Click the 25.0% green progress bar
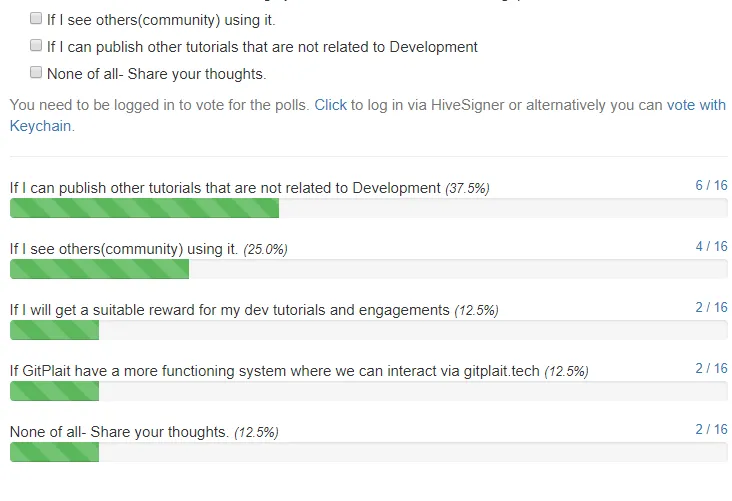Screen dimensions: 732x501 tap(99, 269)
